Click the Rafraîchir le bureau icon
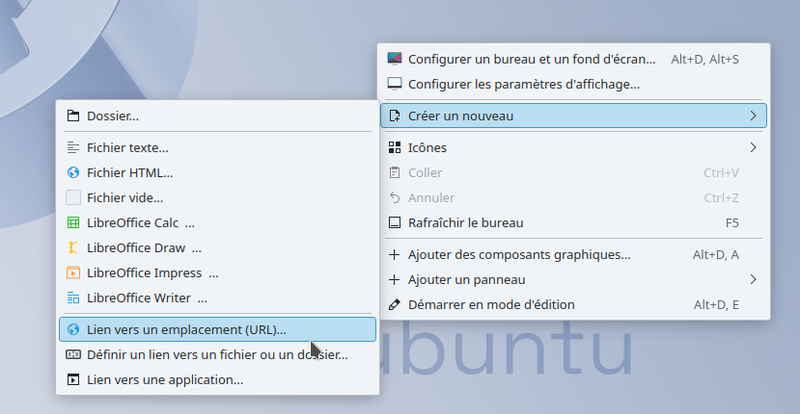The image size is (800, 414). (x=395, y=223)
